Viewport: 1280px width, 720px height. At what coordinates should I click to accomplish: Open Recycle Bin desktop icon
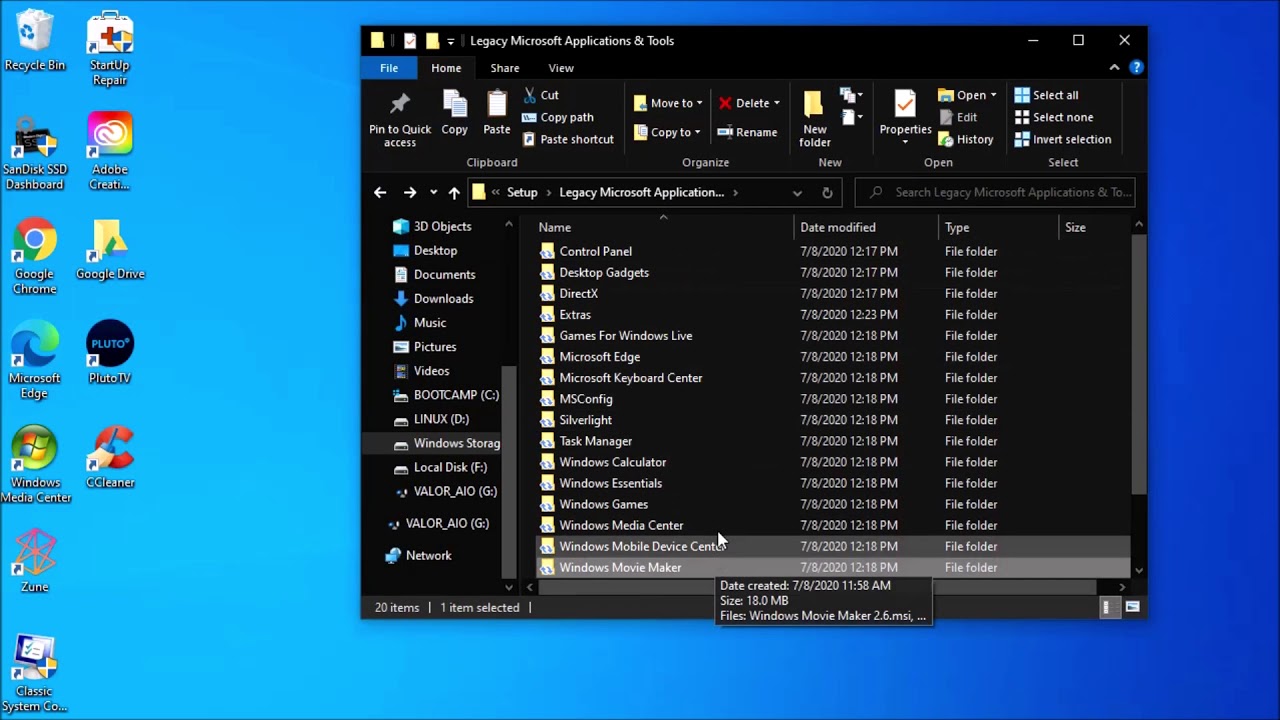34,41
